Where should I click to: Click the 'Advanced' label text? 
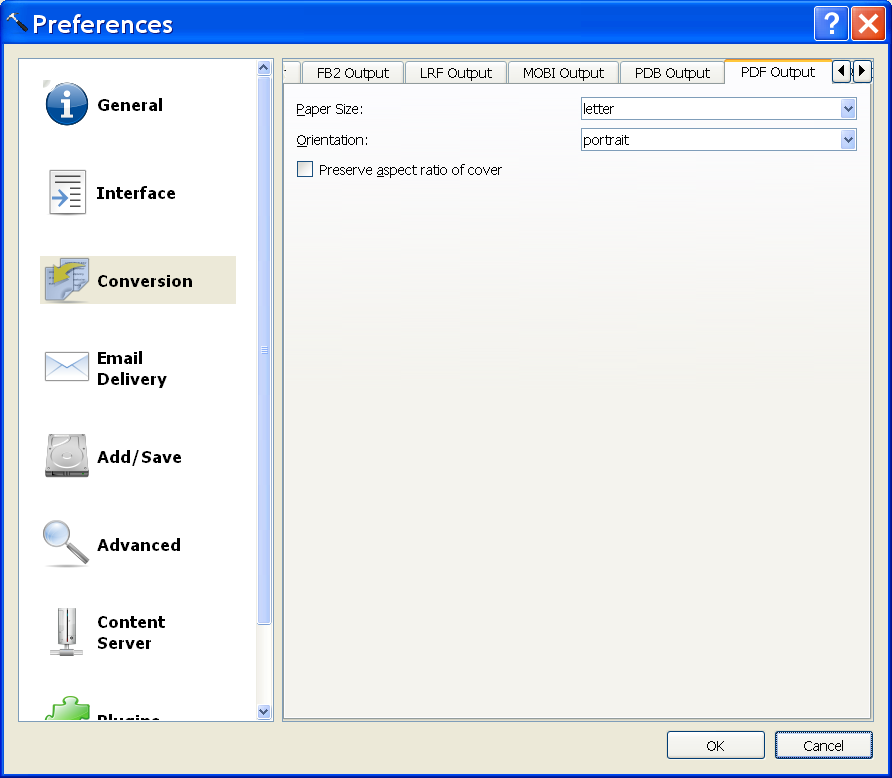point(139,545)
